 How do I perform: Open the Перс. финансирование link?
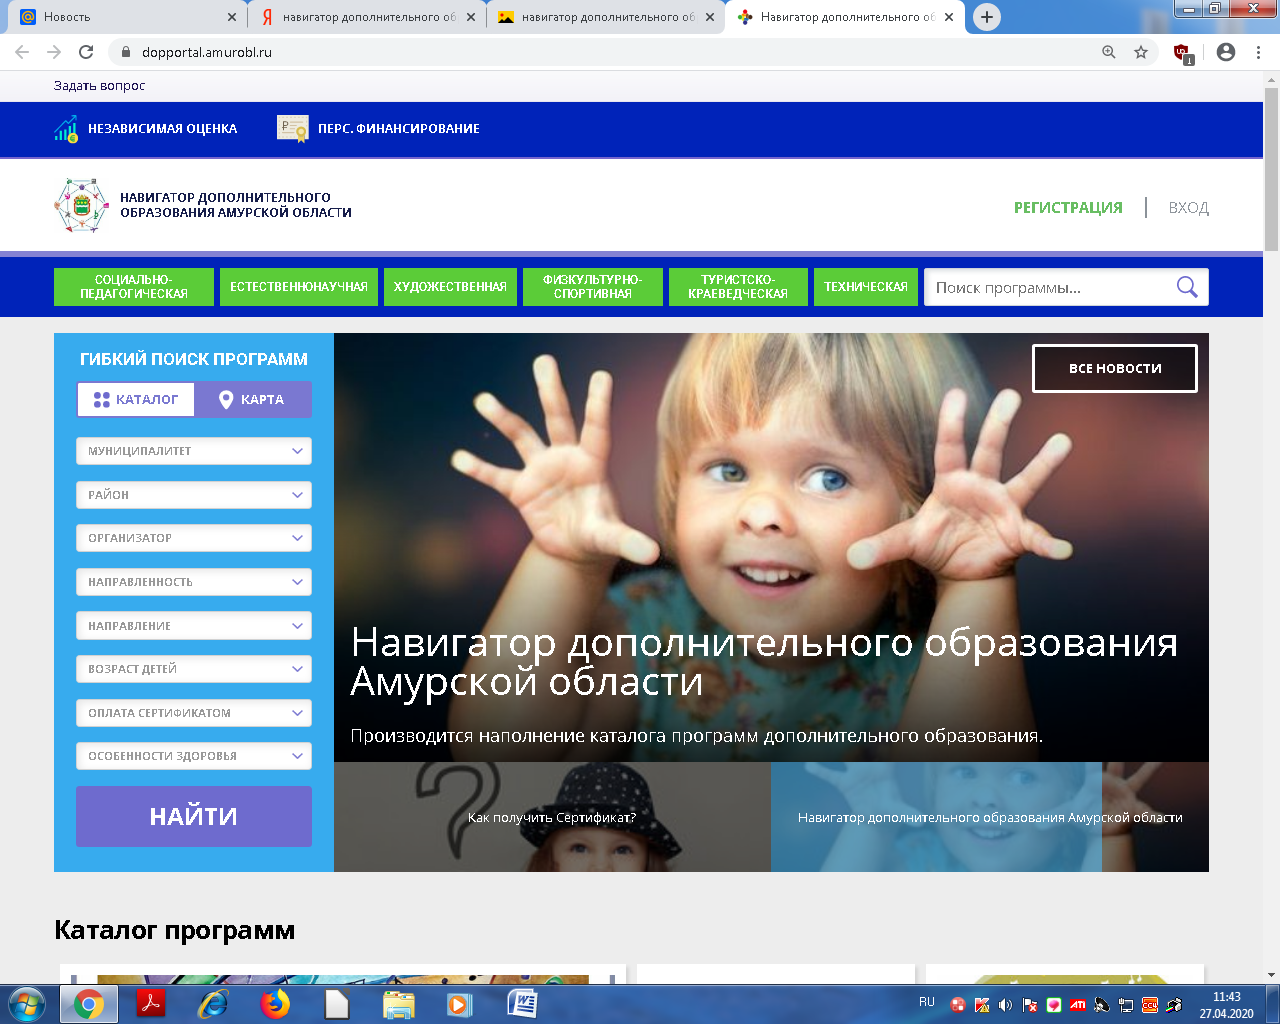(399, 128)
